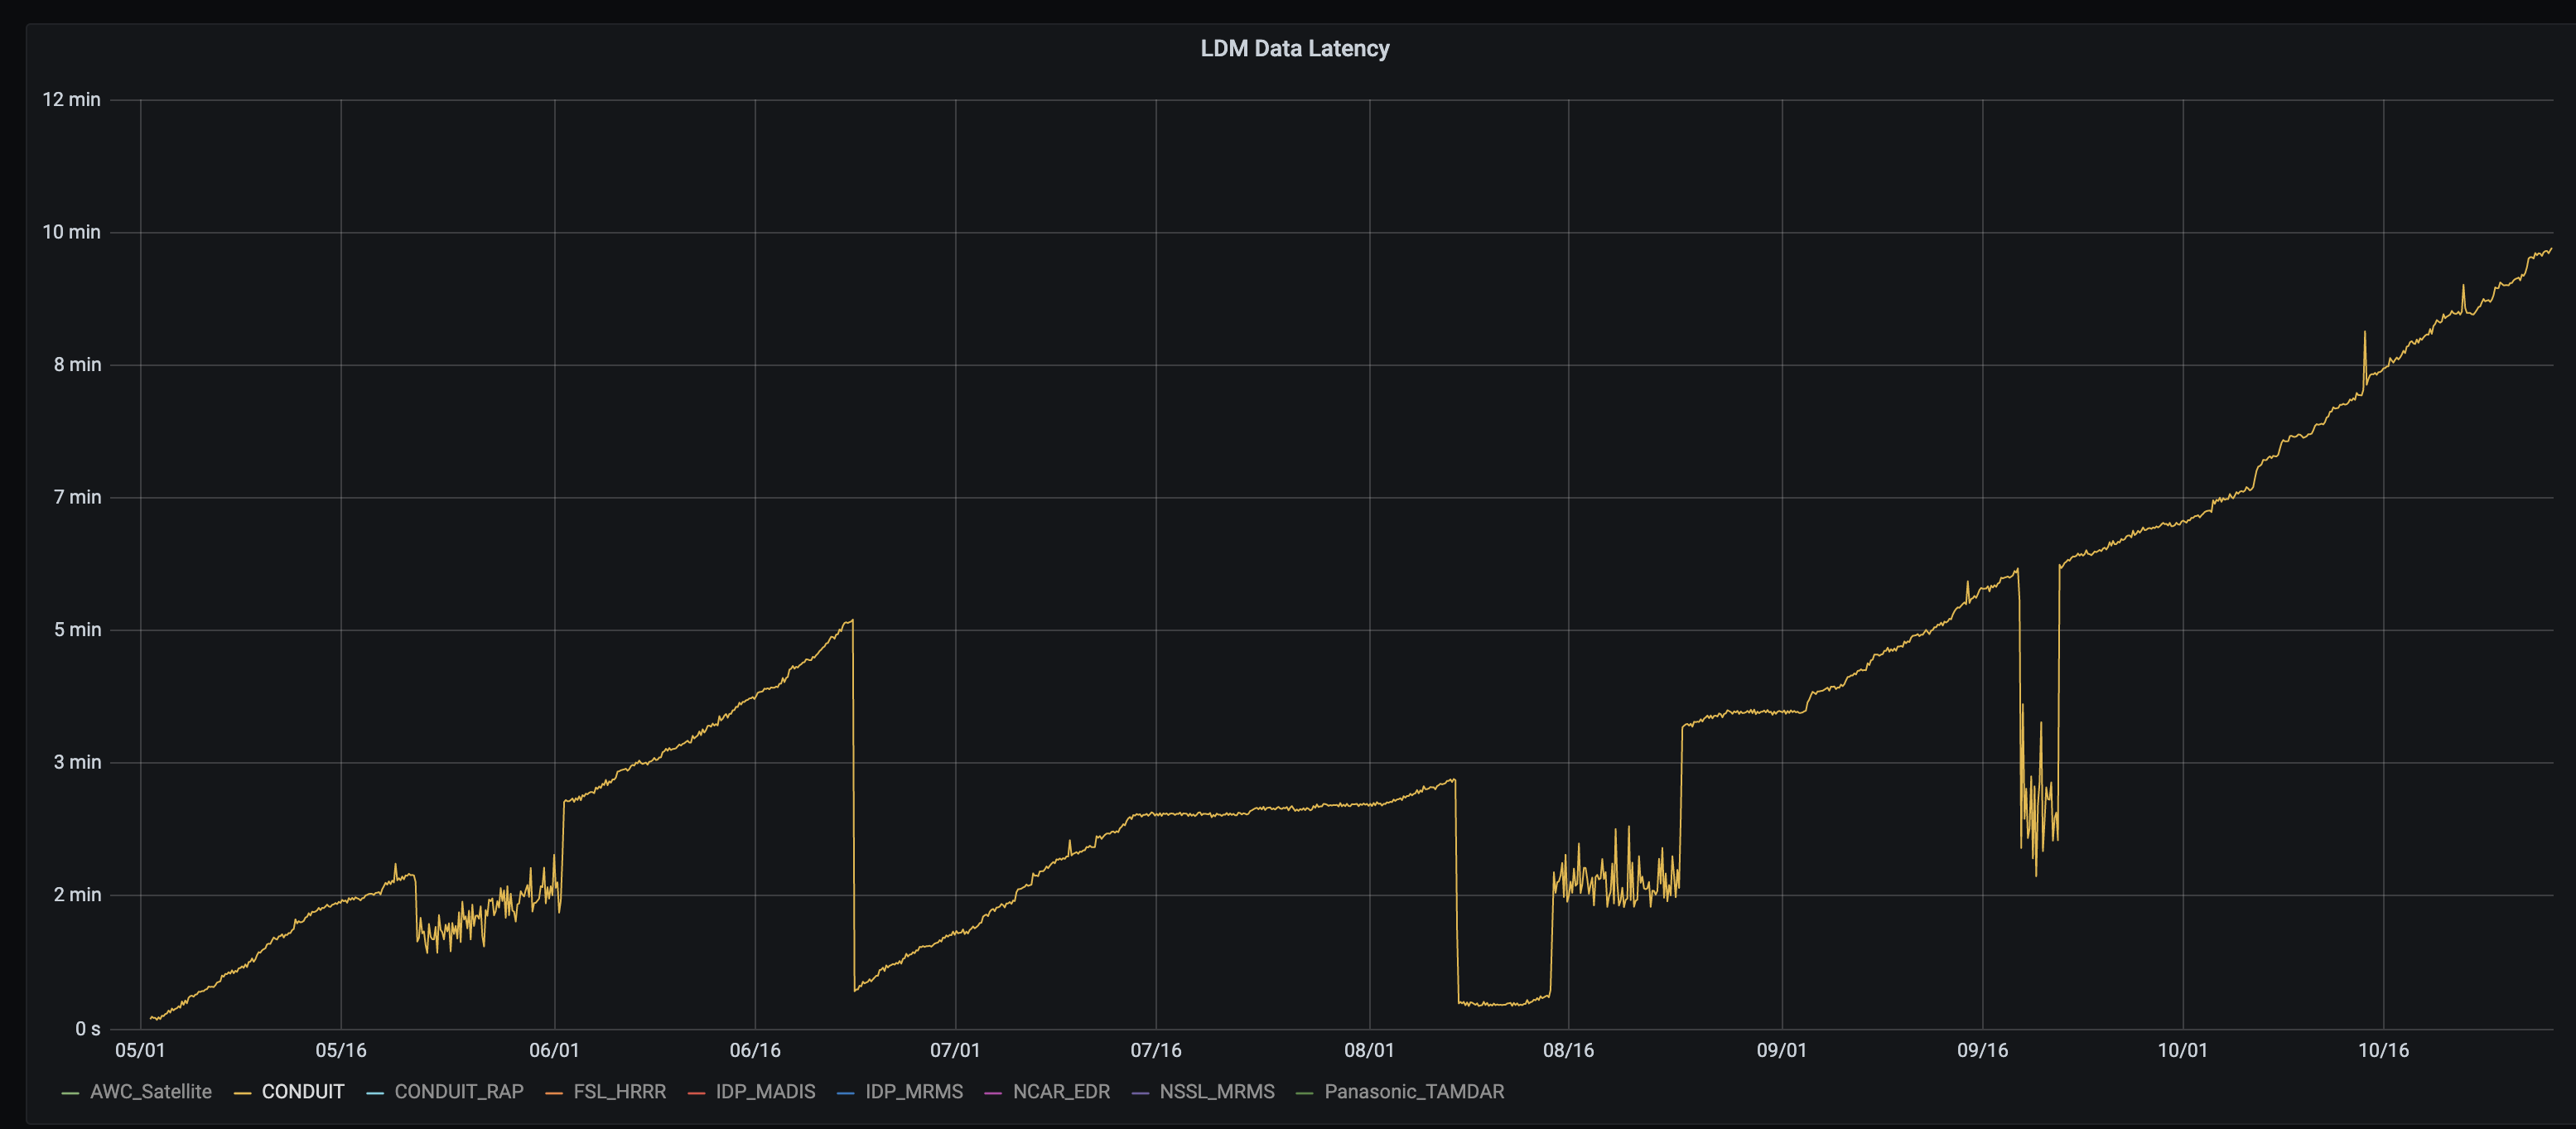Click blue IDP_MRMS color line icon

(845, 1093)
